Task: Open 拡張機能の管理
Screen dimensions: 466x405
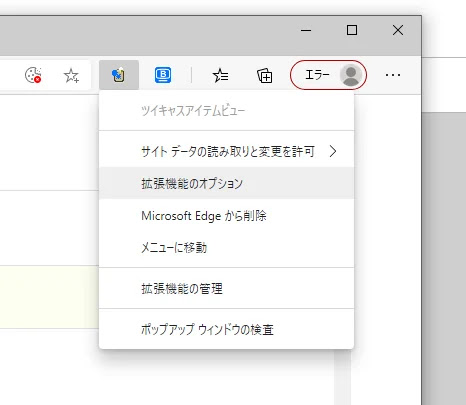Action: coord(227,288)
